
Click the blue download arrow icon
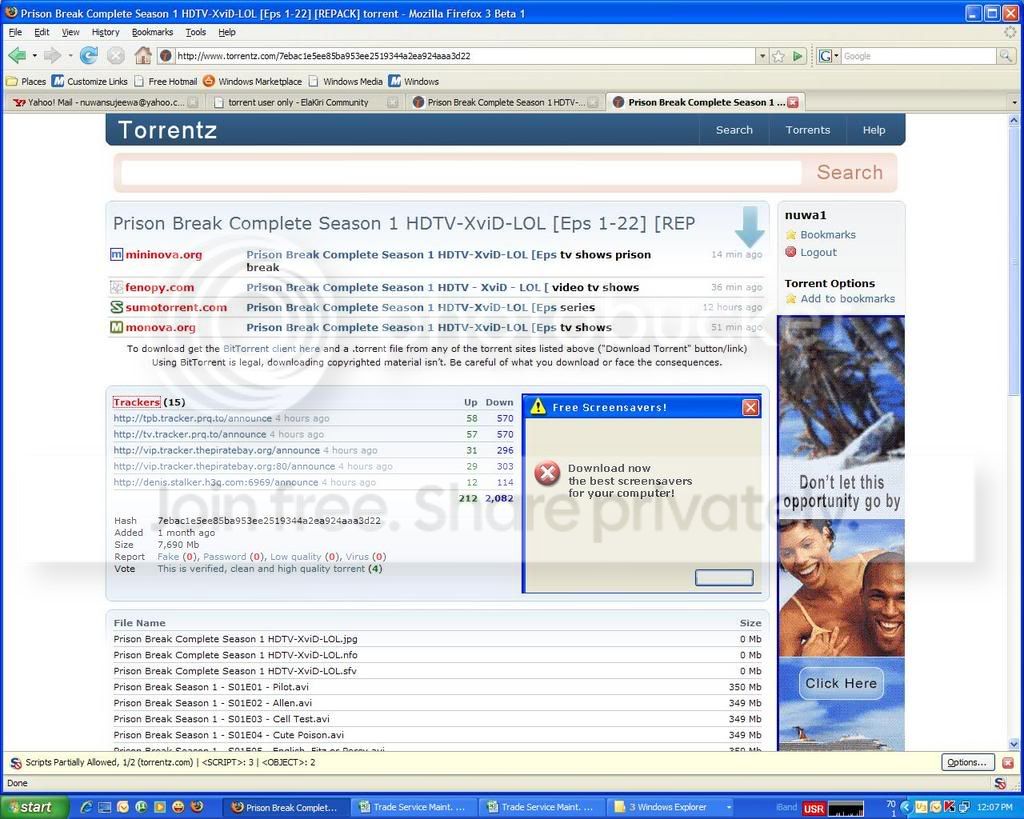coord(749,226)
